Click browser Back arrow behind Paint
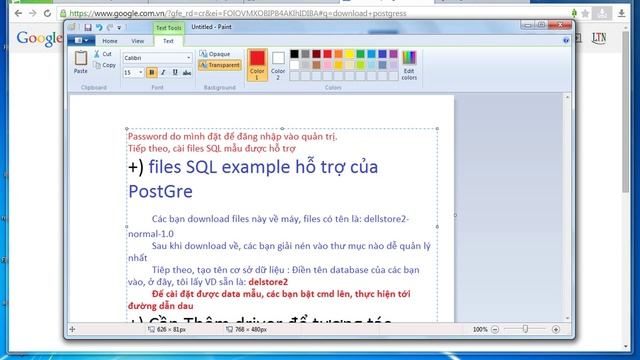This screenshot has height=360, width=640. pyautogui.click(x=18, y=13)
